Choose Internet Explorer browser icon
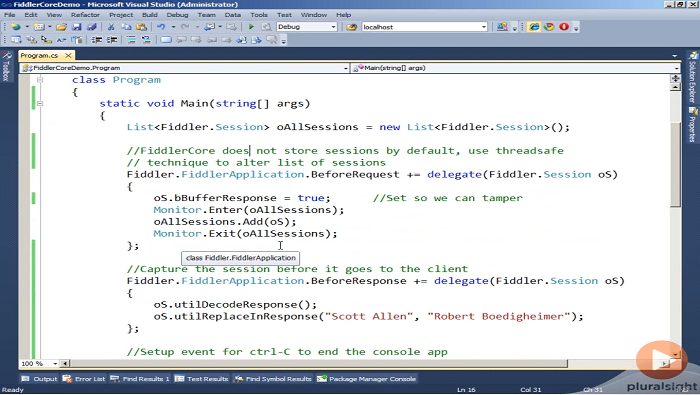This screenshot has width=700, height=395. point(534,27)
